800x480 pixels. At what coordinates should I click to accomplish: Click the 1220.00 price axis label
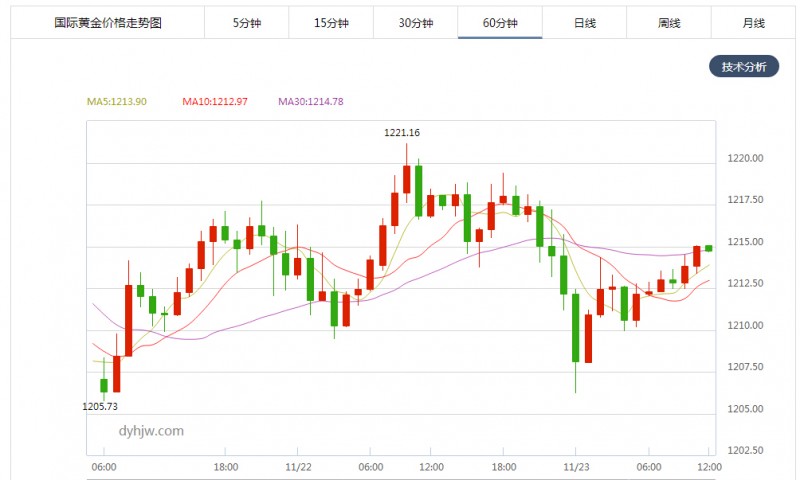coord(745,158)
